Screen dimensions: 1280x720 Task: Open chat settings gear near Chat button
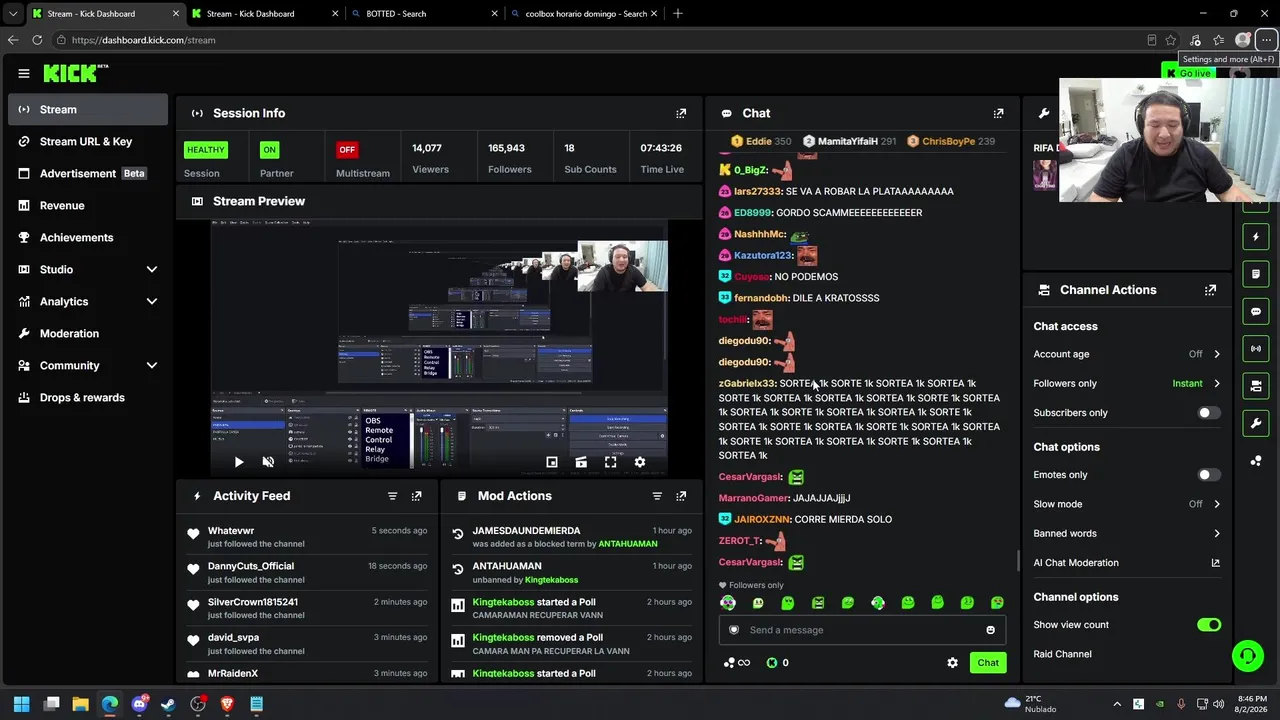952,662
